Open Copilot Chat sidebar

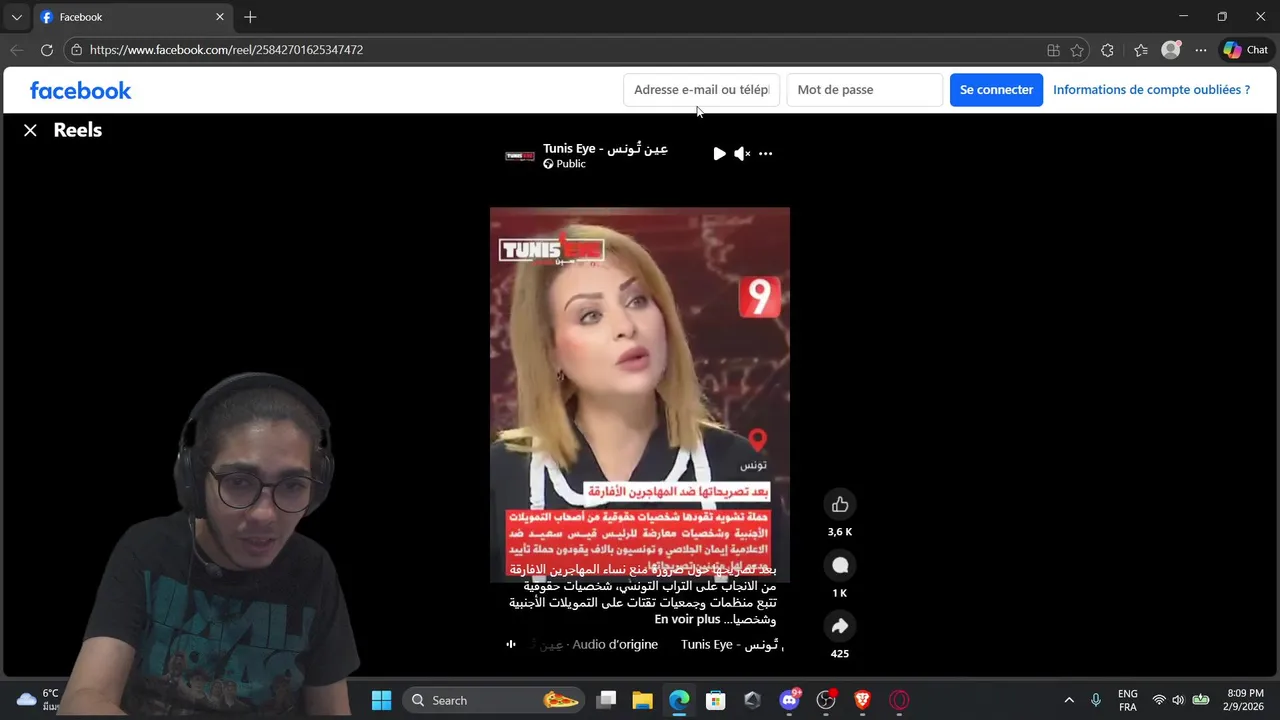click(1245, 50)
